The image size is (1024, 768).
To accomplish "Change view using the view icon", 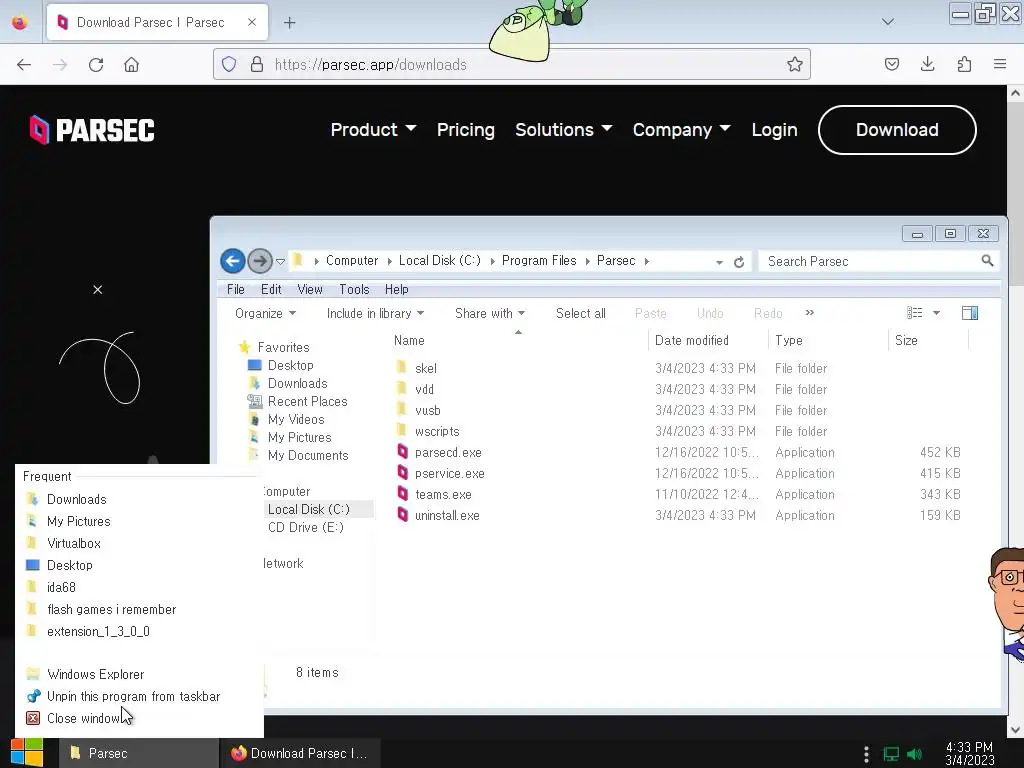I will 914,313.
